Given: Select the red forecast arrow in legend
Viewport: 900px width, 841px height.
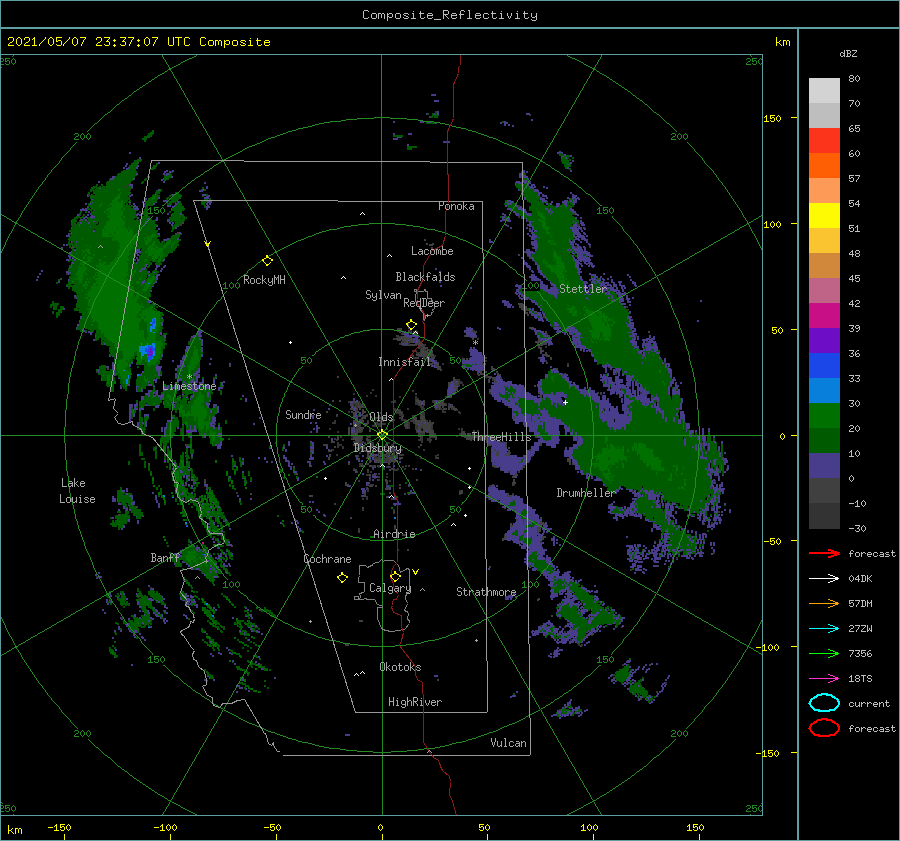Looking at the screenshot, I should (824, 553).
